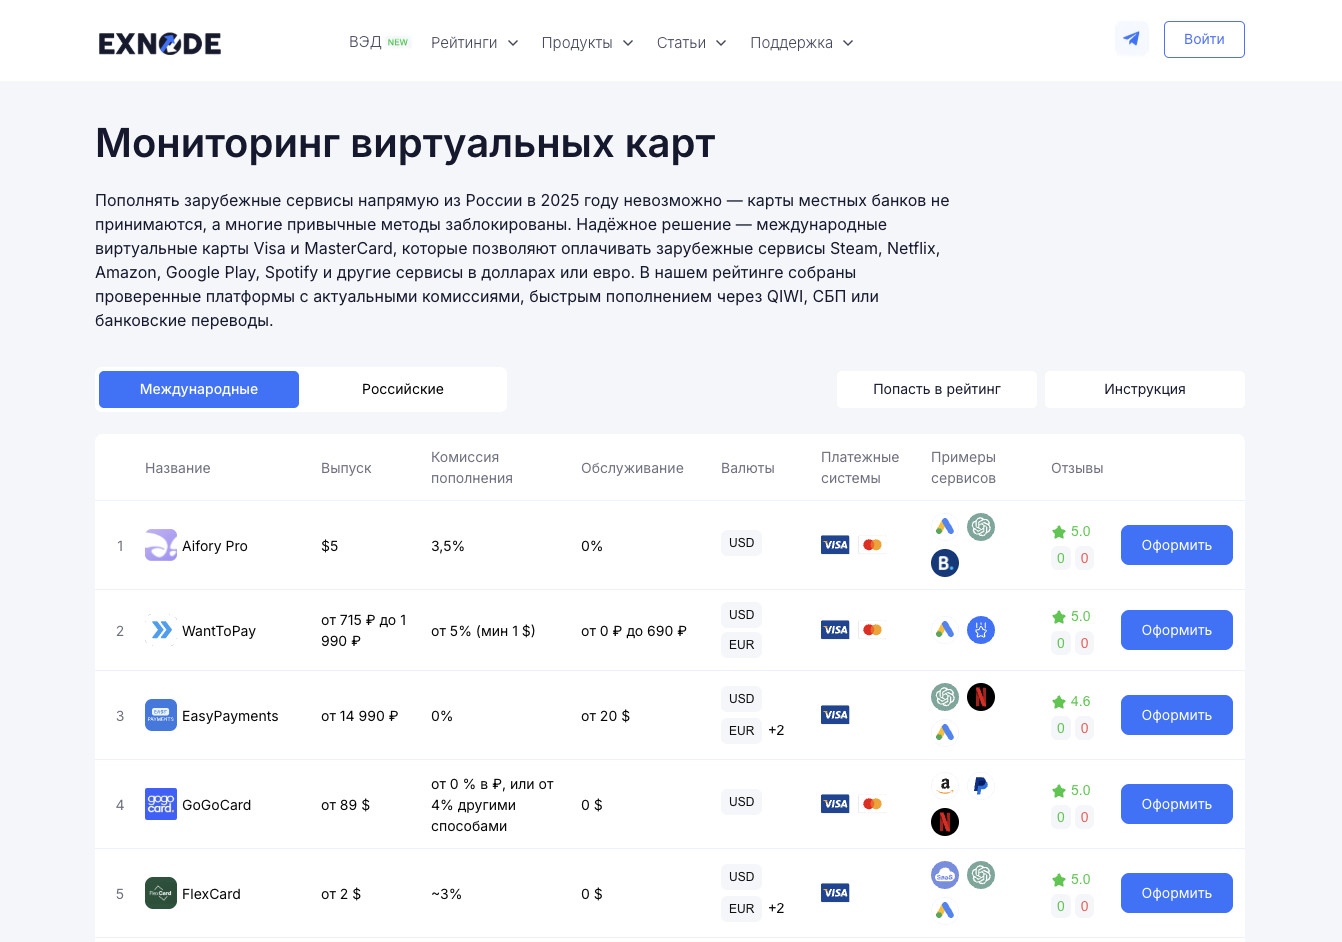The image size is (1342, 942).
Task: Switch to the Международные tab
Action: [199, 389]
